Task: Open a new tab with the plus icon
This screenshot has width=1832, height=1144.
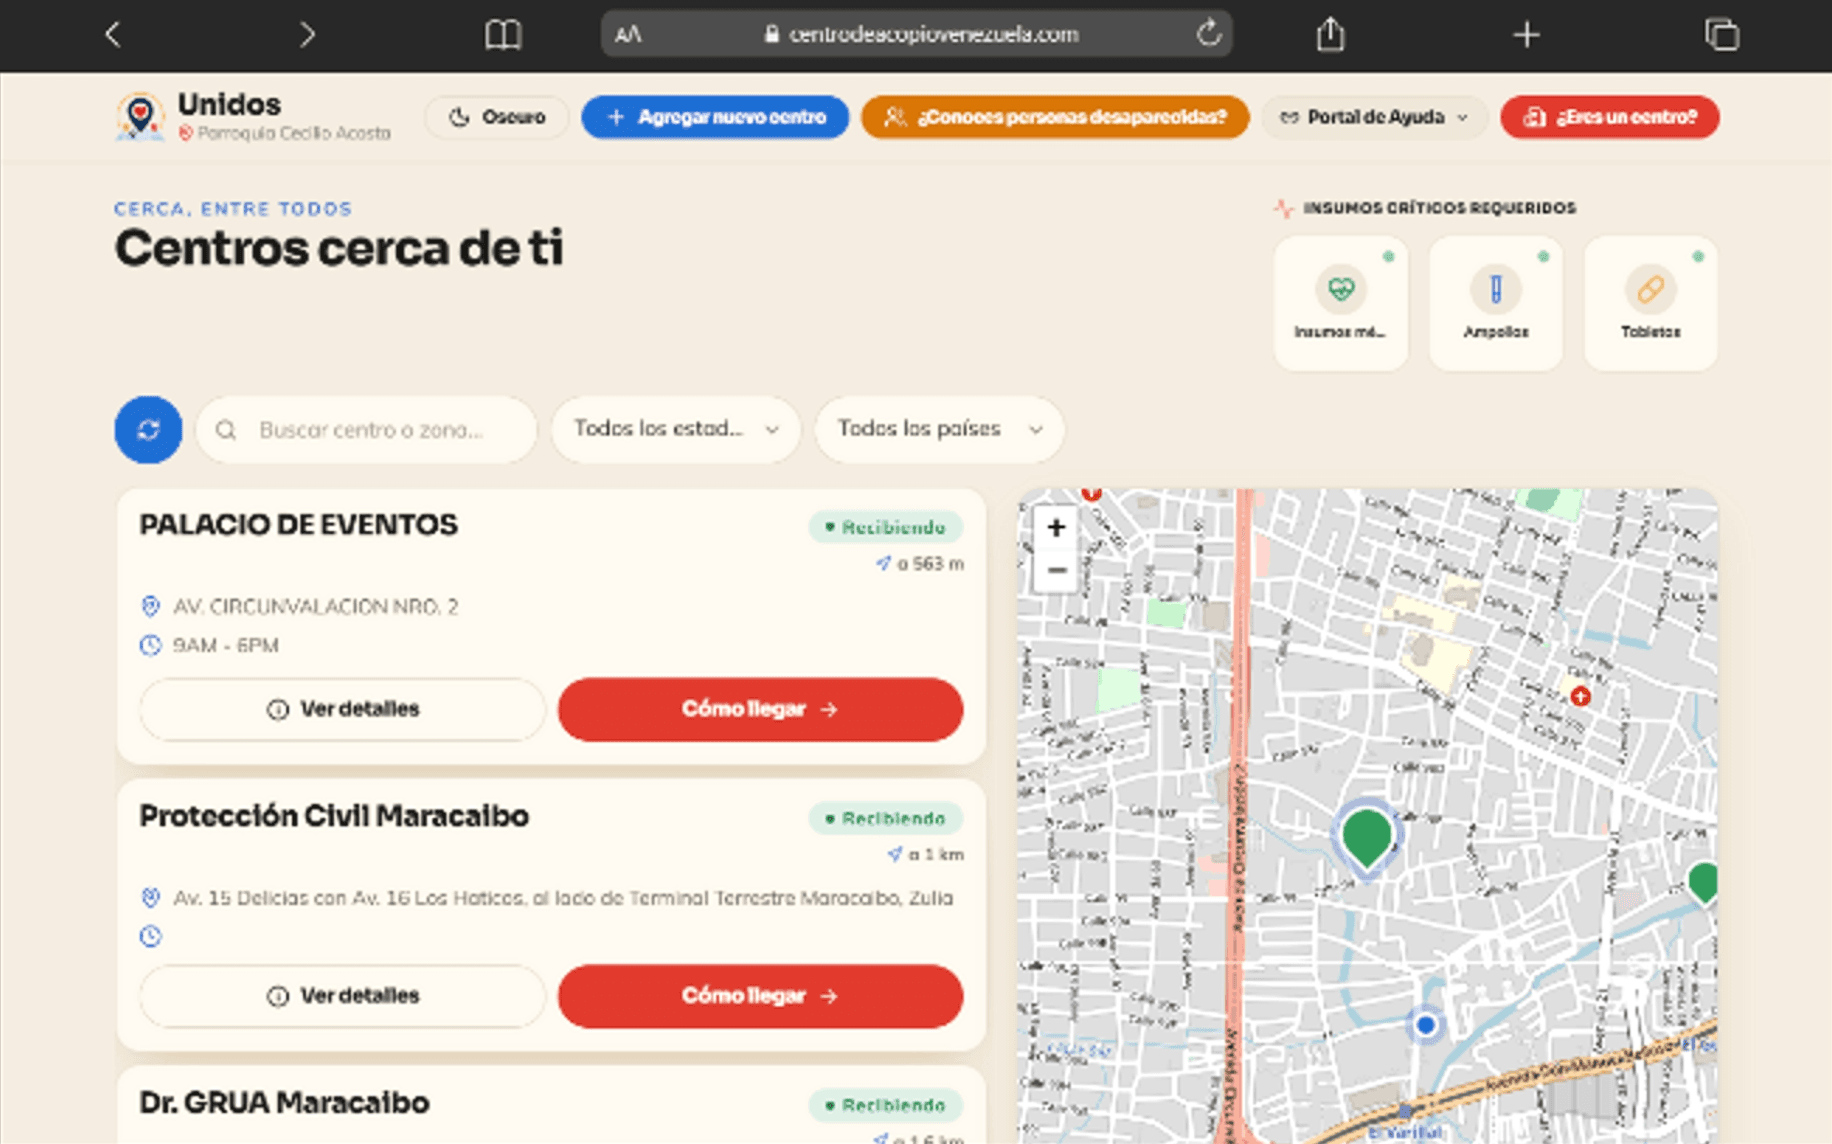Action: 1526,35
